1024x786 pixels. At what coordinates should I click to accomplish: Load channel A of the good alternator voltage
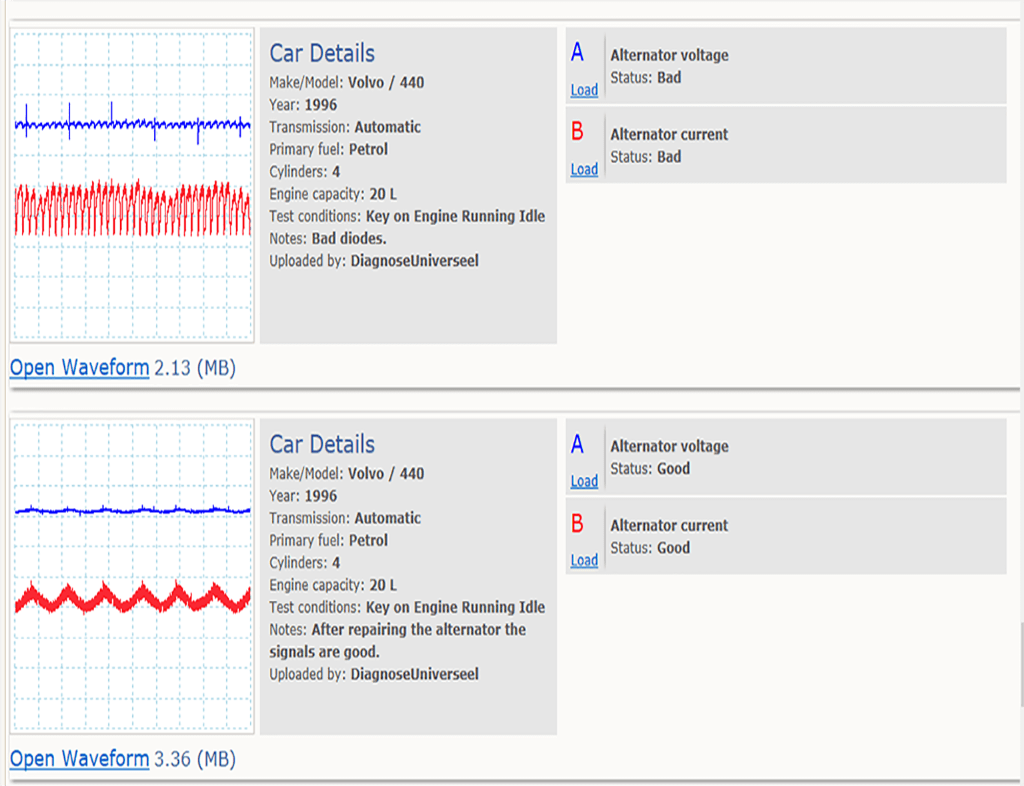pos(584,481)
